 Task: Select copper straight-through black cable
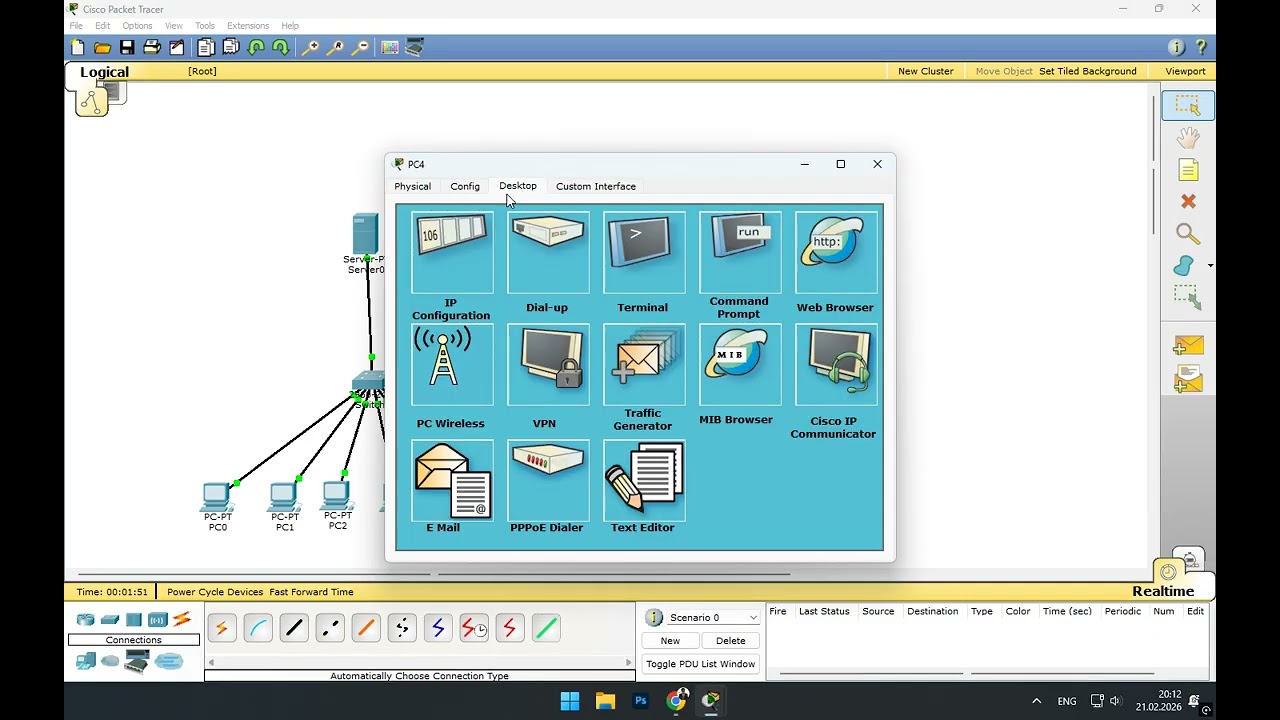(x=294, y=628)
